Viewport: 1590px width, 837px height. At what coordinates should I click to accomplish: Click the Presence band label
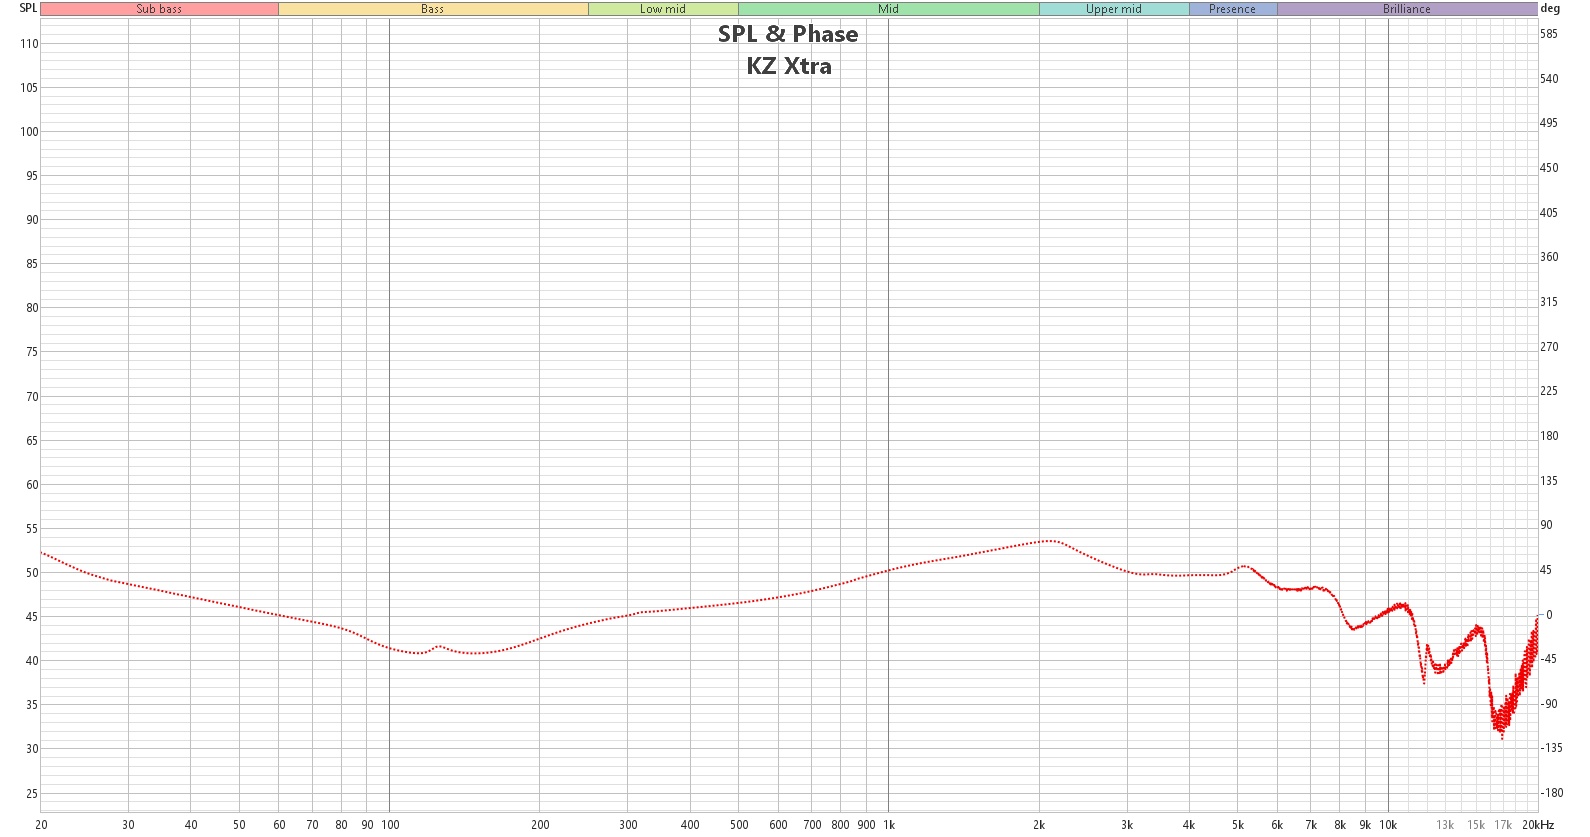tap(1233, 9)
